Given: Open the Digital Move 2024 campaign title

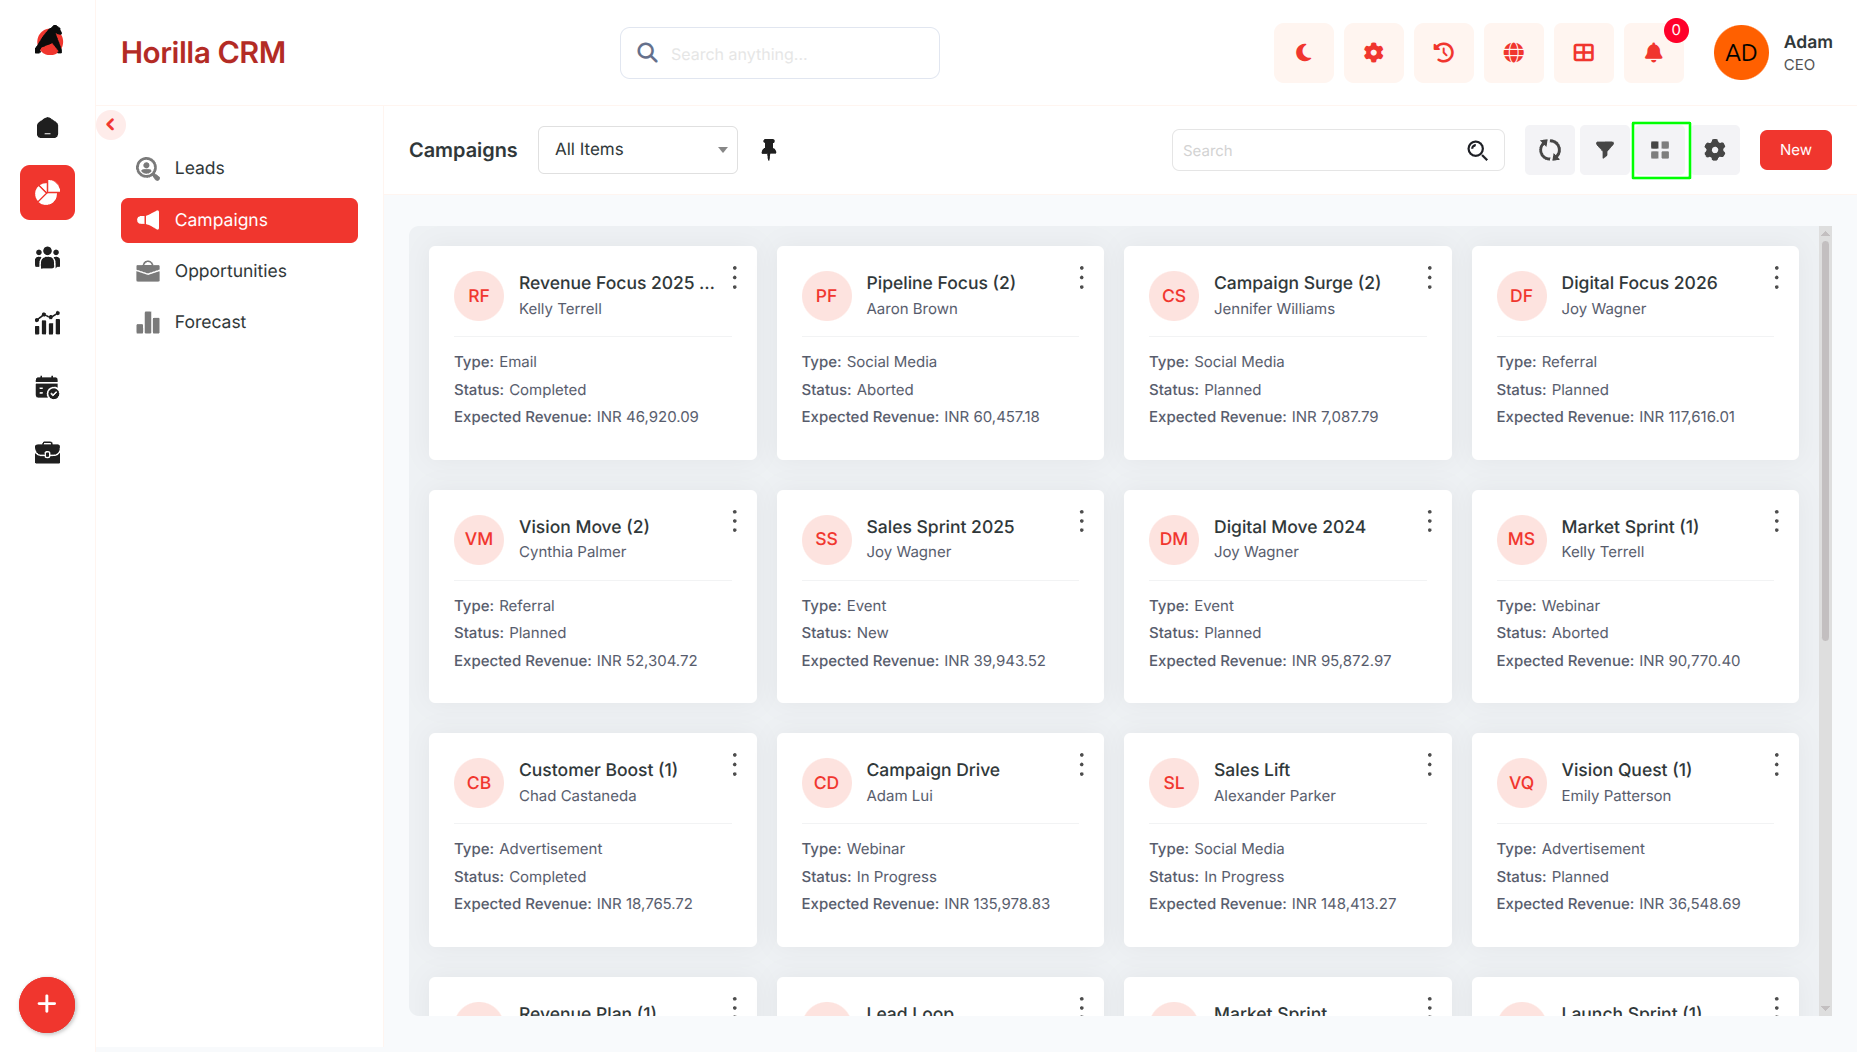Looking at the screenshot, I should click(x=1289, y=527).
